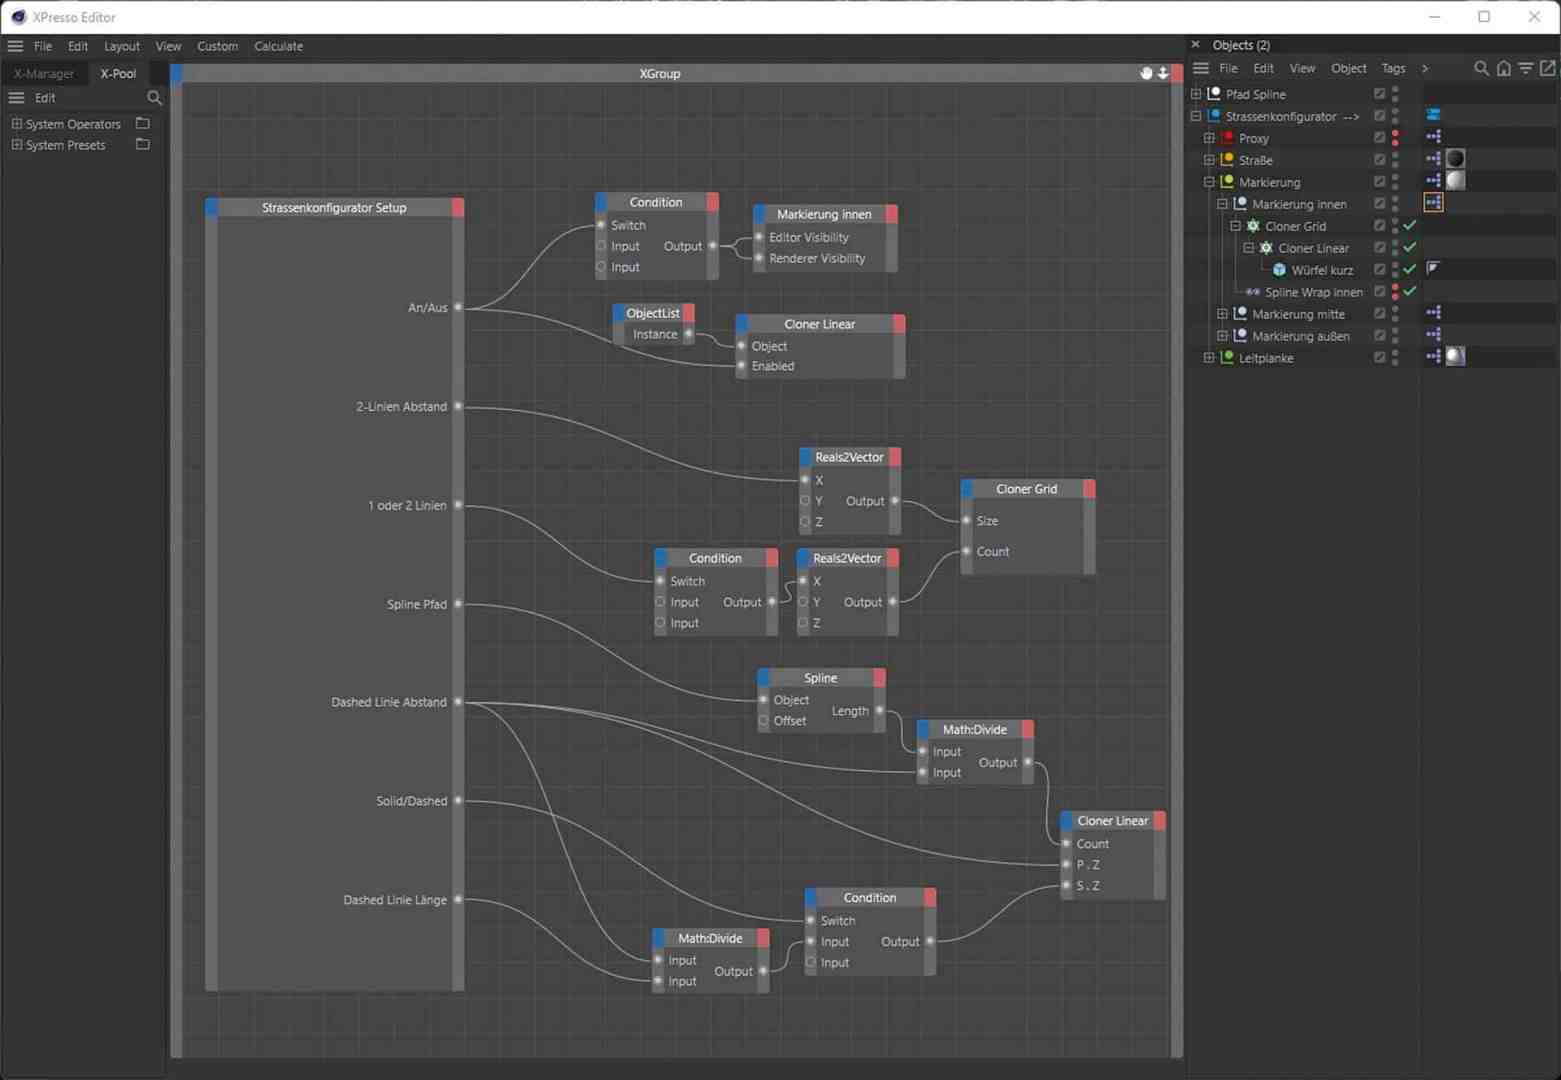Switch to the X-Pool tab
1561x1080 pixels.
point(117,73)
